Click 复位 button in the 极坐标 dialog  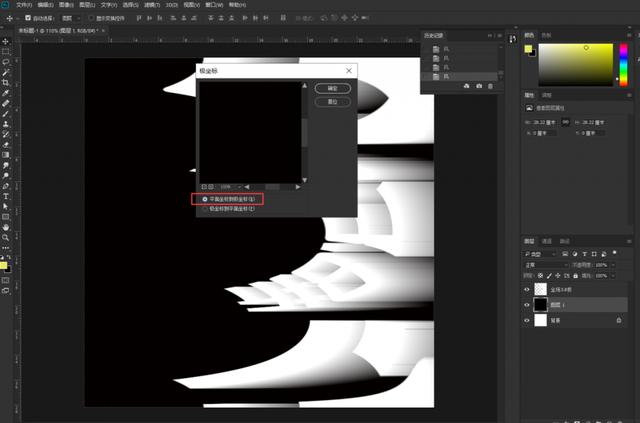(x=333, y=101)
